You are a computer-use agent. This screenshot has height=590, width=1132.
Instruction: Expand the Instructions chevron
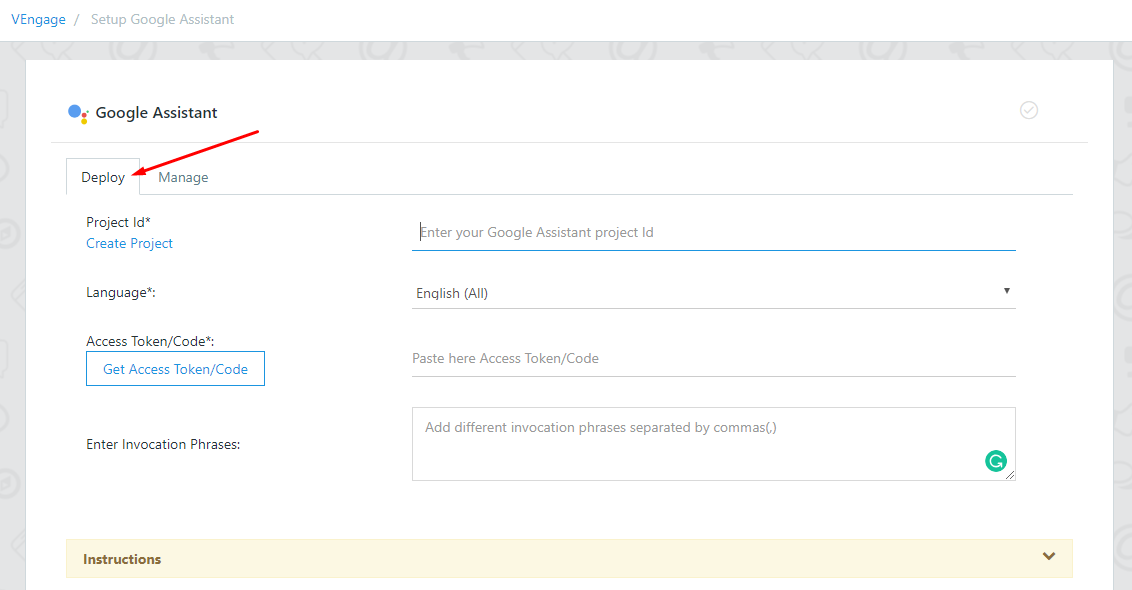click(x=1049, y=556)
